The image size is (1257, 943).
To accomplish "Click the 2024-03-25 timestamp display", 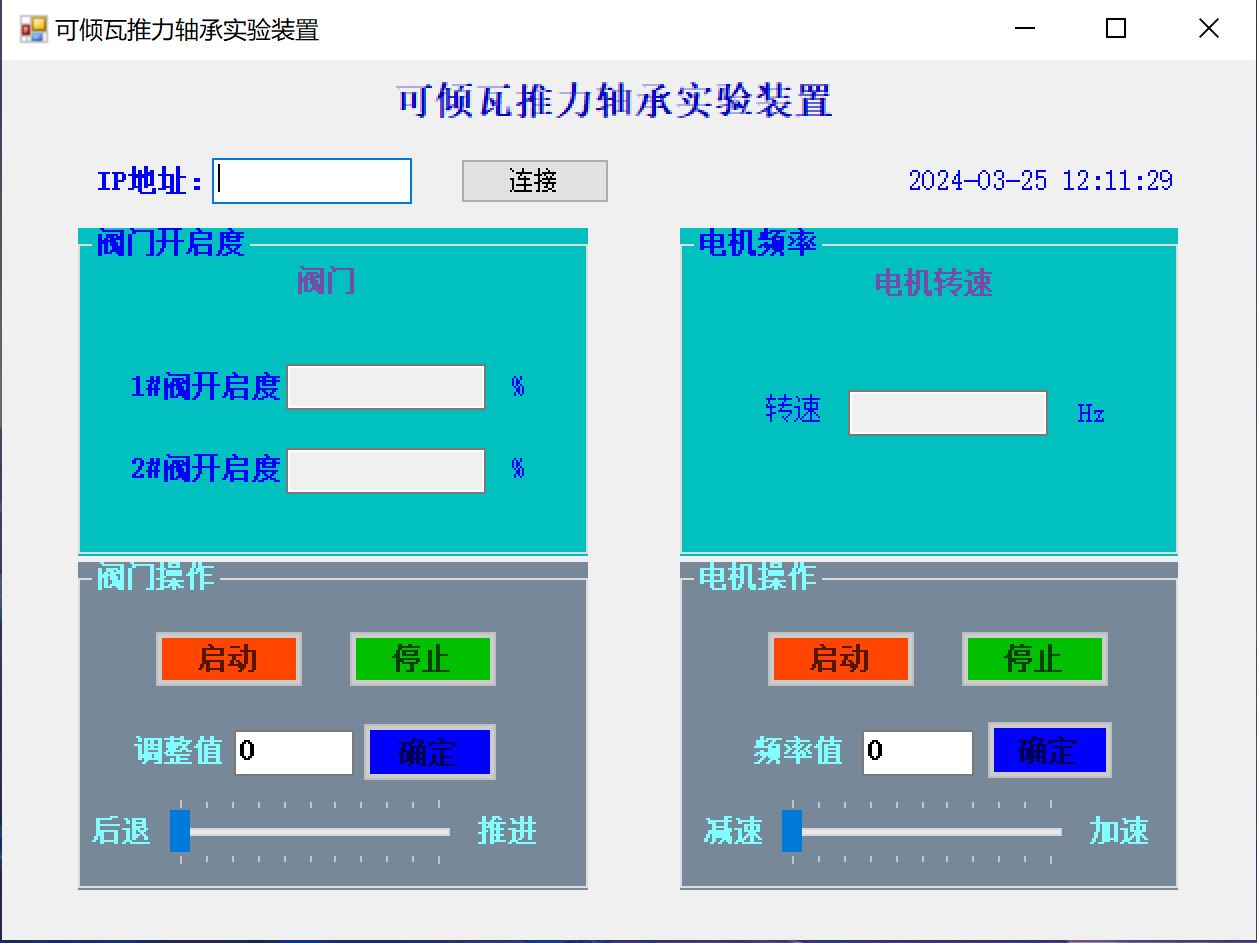I will click(1040, 180).
